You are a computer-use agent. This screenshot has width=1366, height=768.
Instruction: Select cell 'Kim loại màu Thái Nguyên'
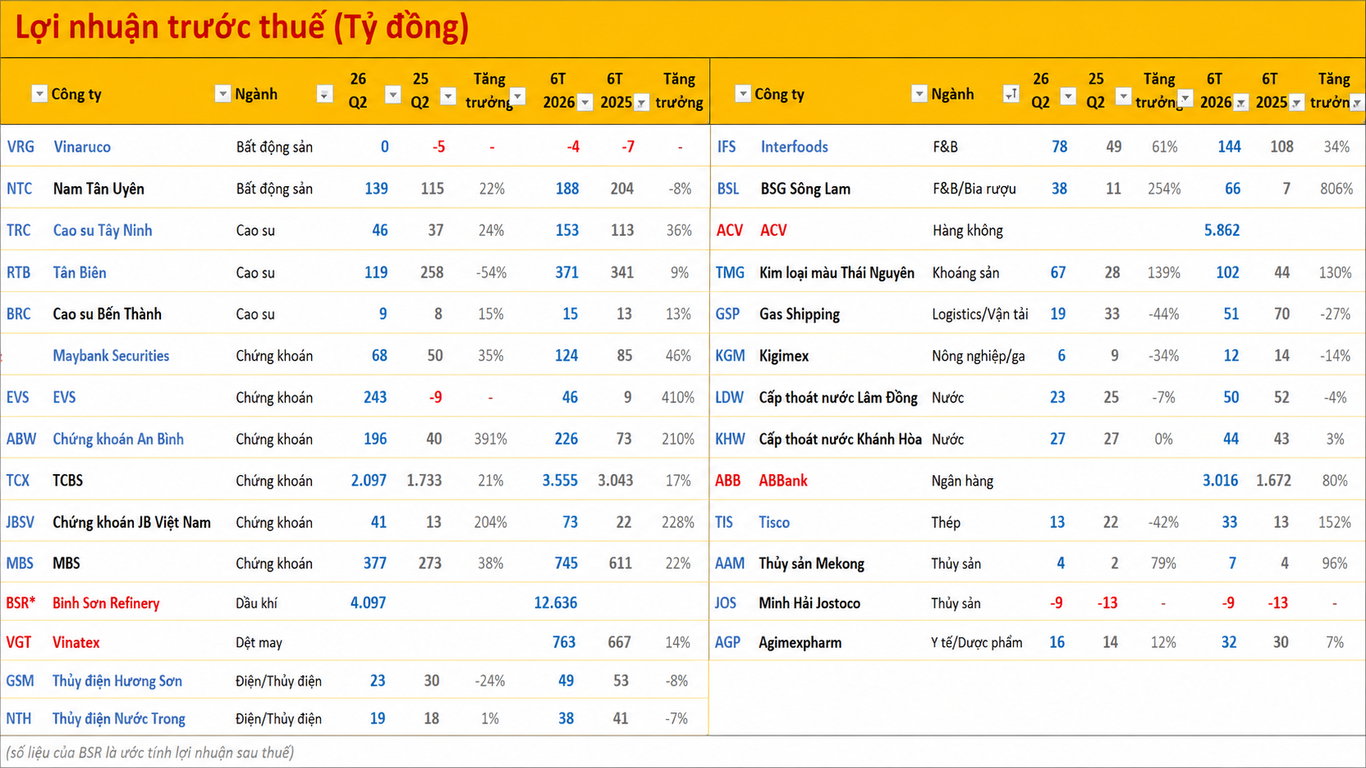836,273
